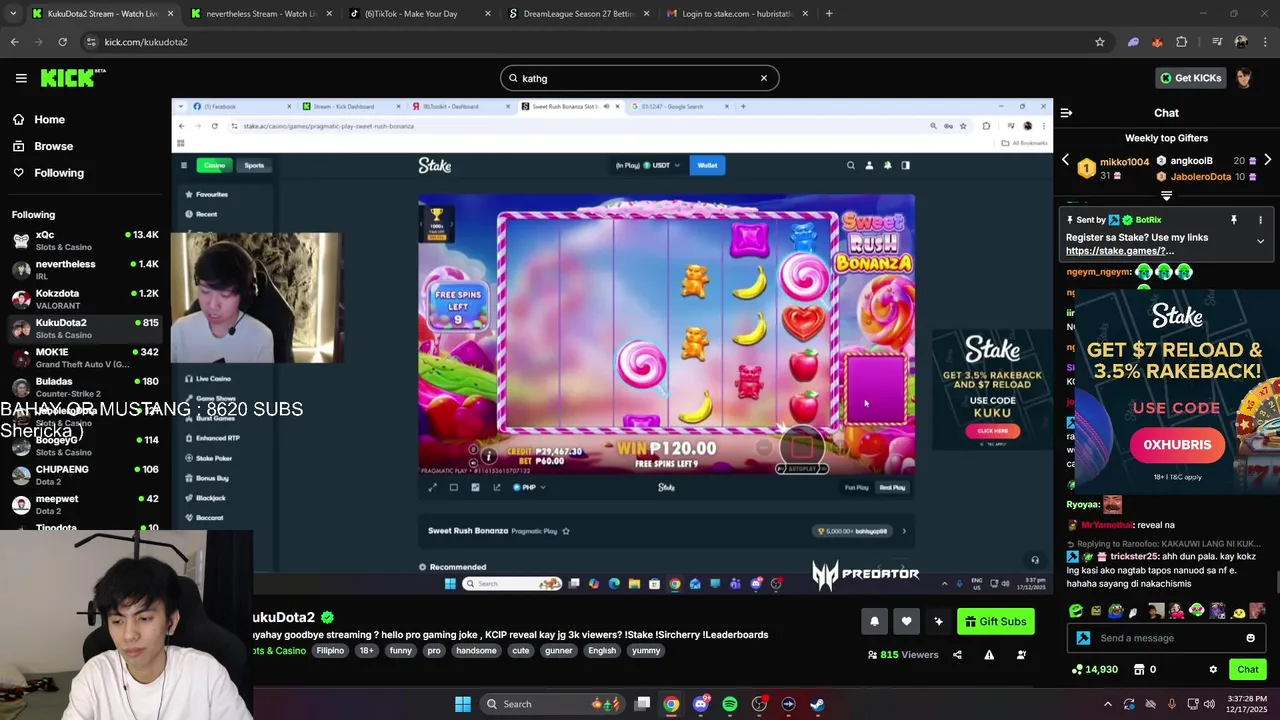Click the kick.com/kukudota2 address bar
1280x720 pixels.
(x=595, y=42)
